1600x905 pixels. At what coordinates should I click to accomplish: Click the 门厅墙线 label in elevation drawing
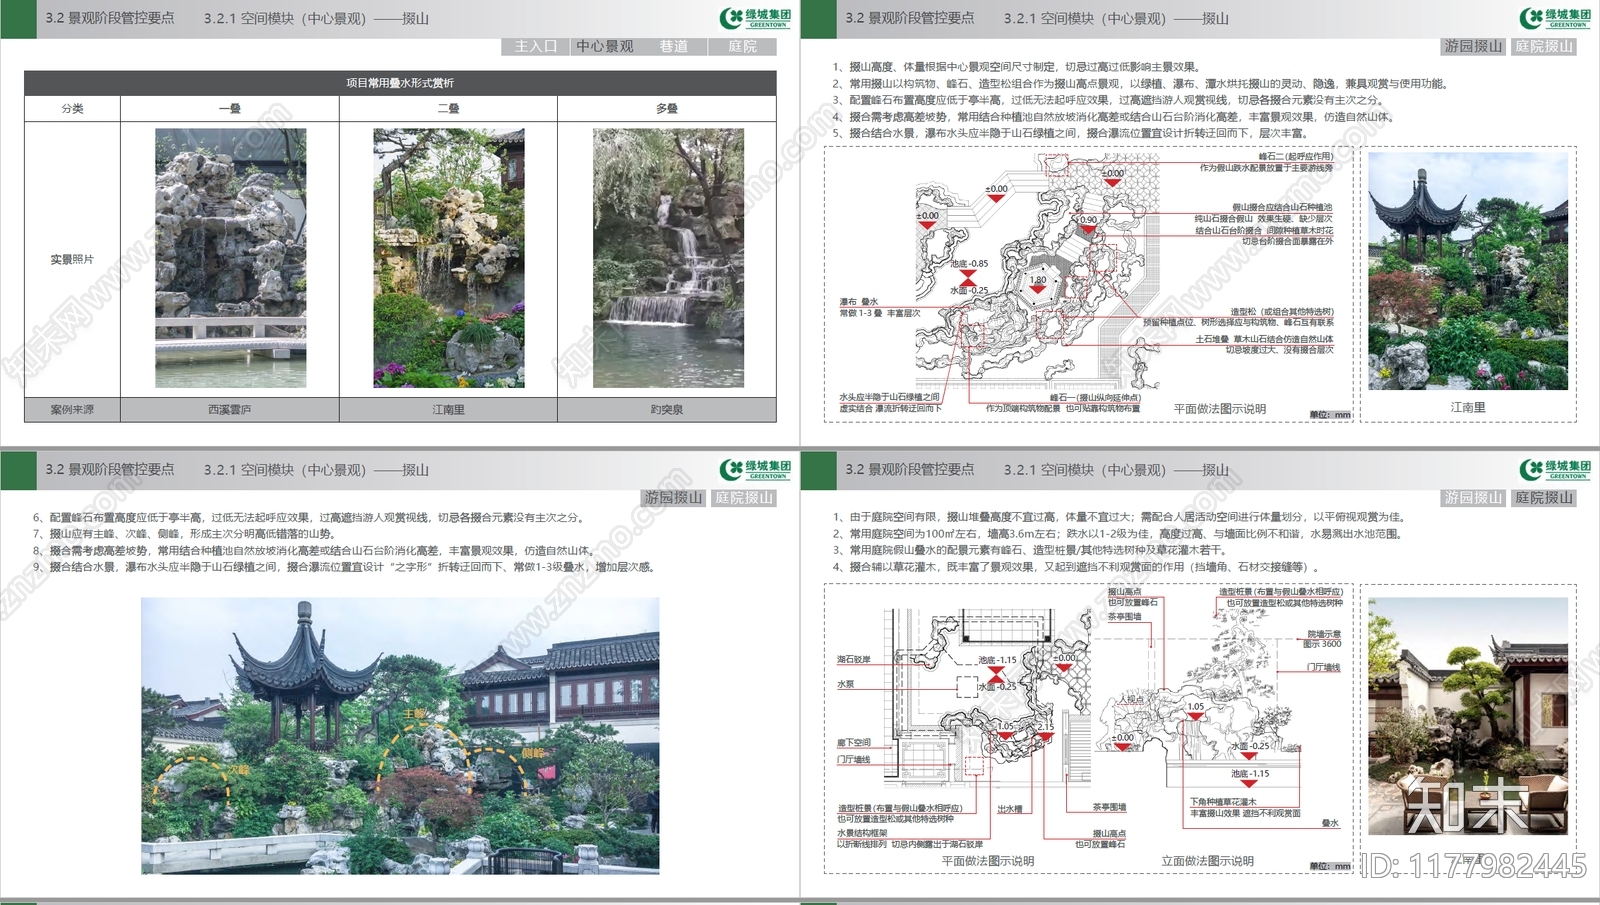pyautogui.click(x=1324, y=667)
